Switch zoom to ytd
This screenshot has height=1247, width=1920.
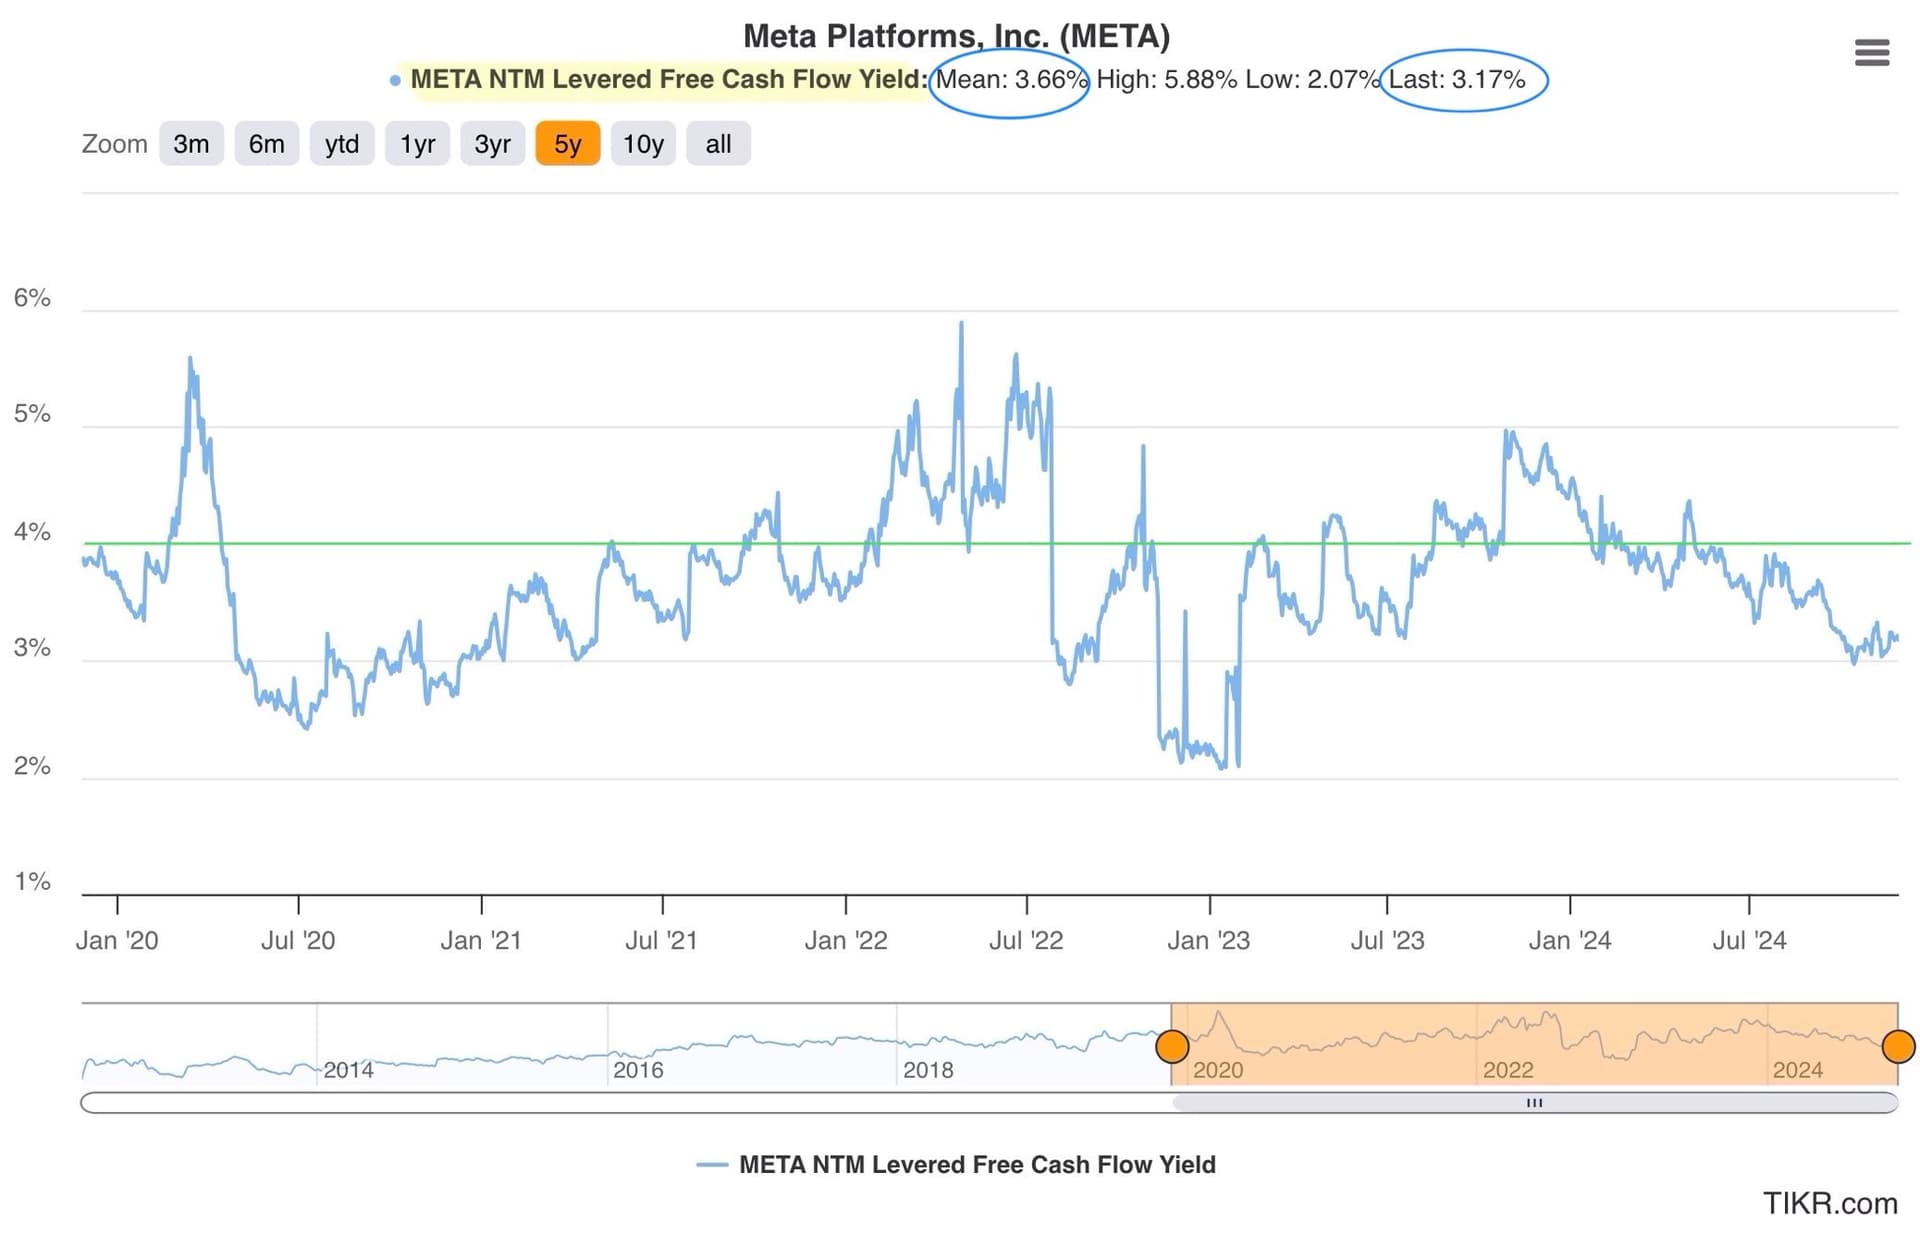pyautogui.click(x=342, y=144)
